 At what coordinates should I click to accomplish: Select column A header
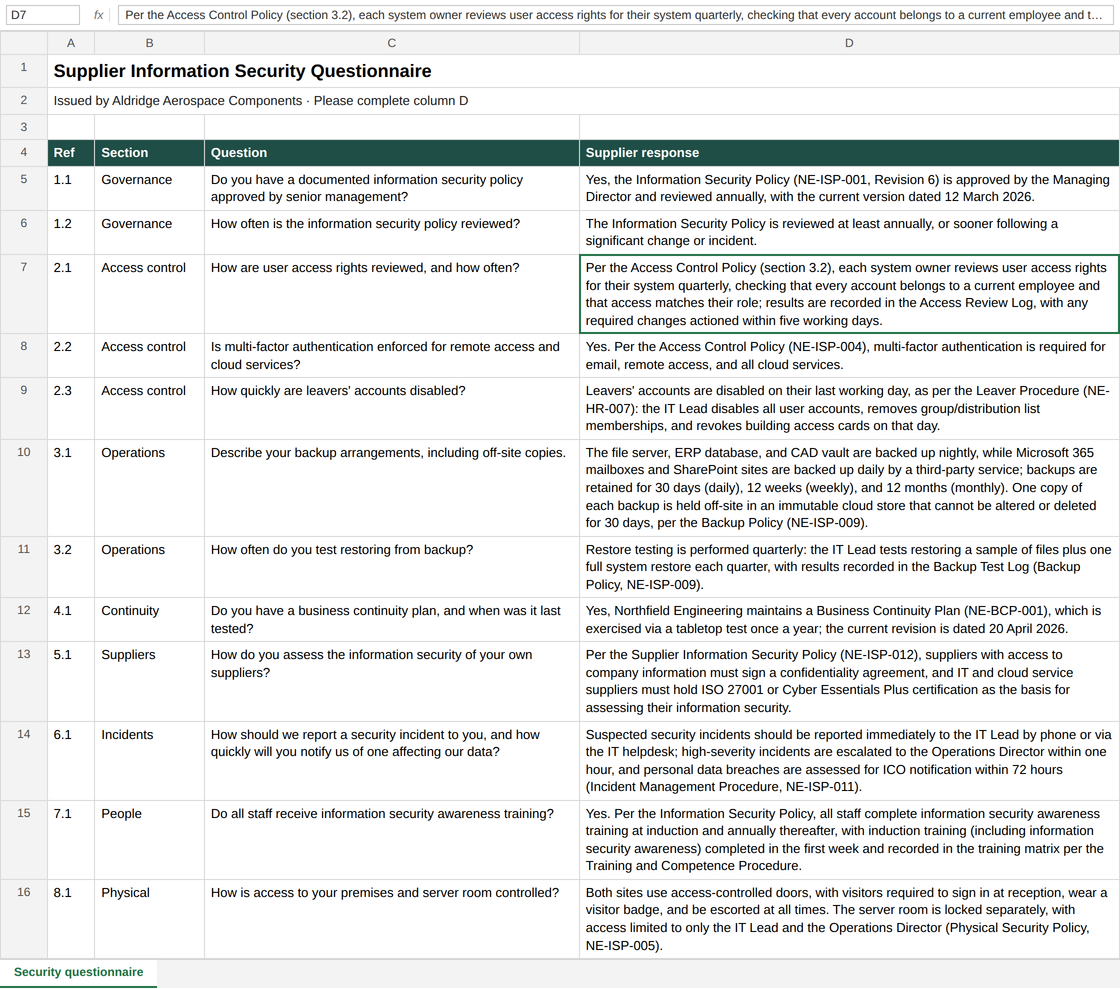tap(71, 43)
